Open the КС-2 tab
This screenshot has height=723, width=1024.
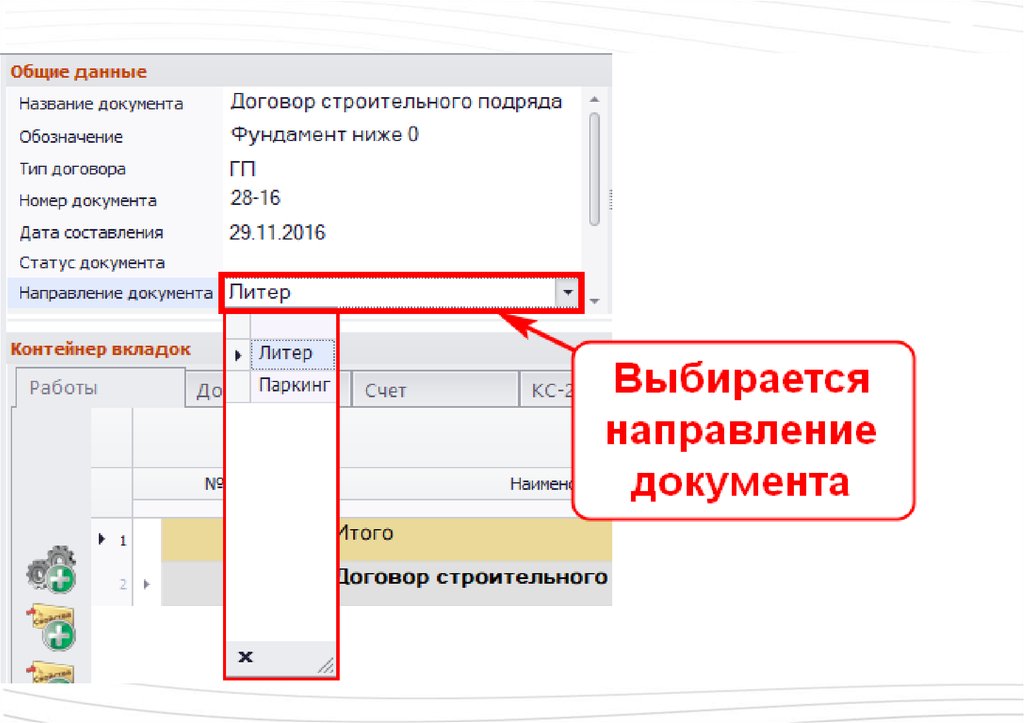tap(547, 391)
